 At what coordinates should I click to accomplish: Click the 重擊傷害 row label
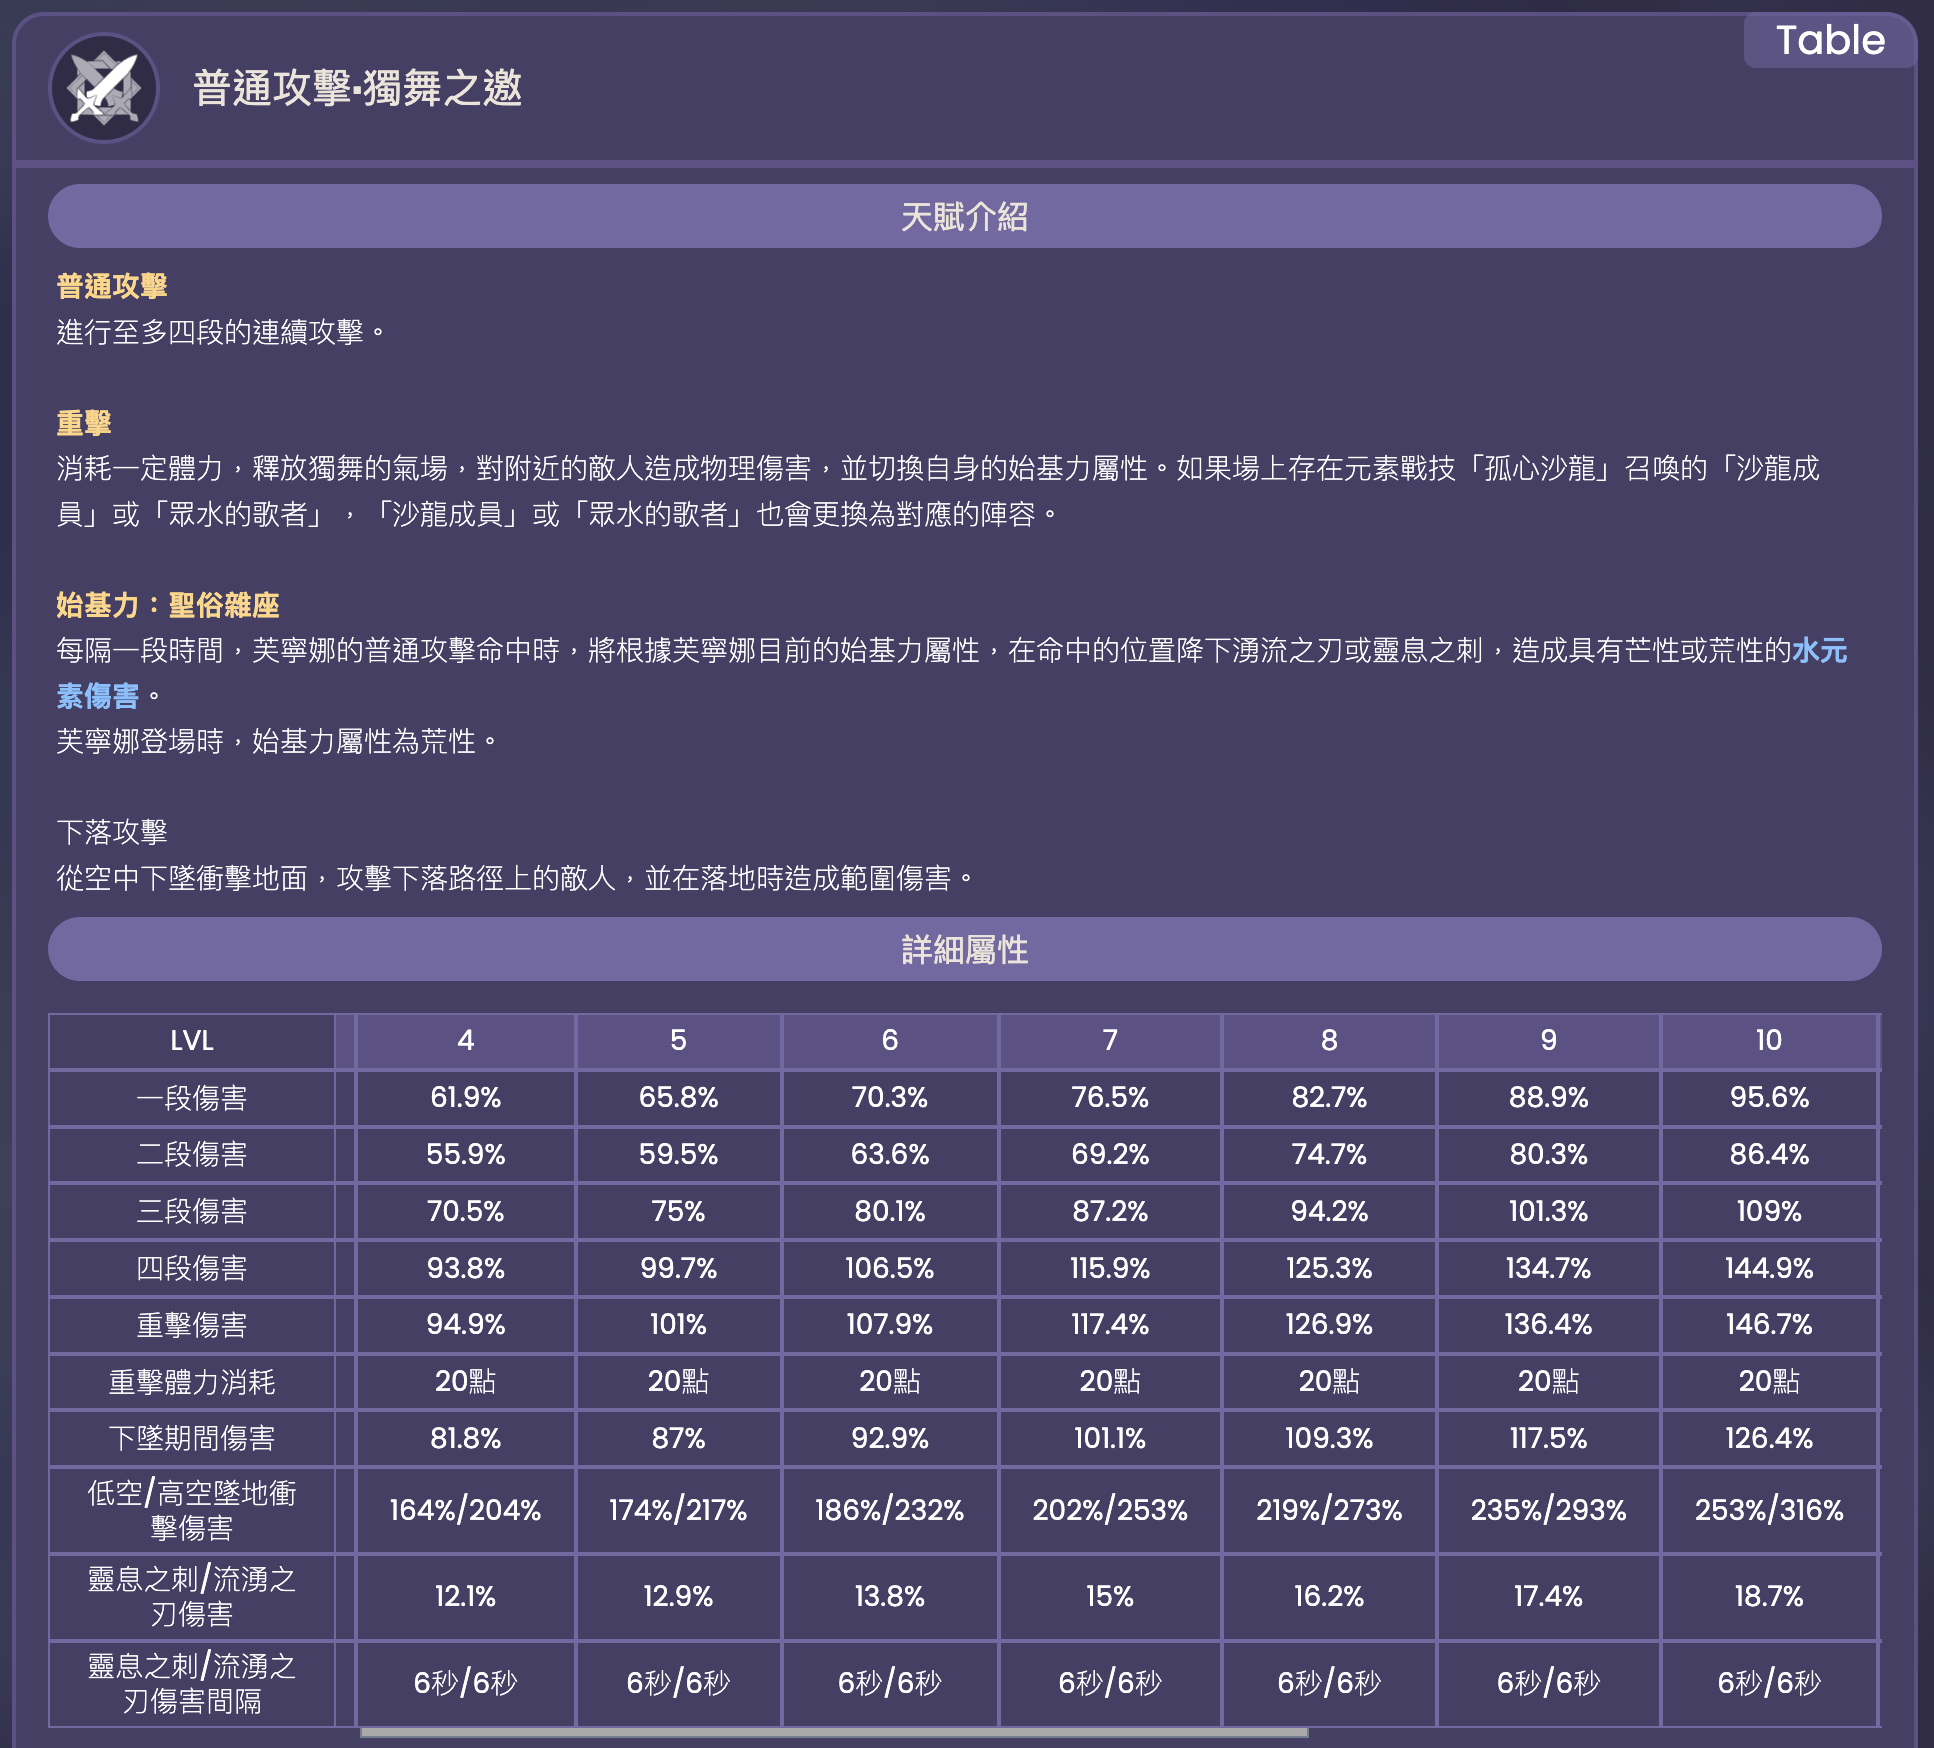tap(192, 1325)
